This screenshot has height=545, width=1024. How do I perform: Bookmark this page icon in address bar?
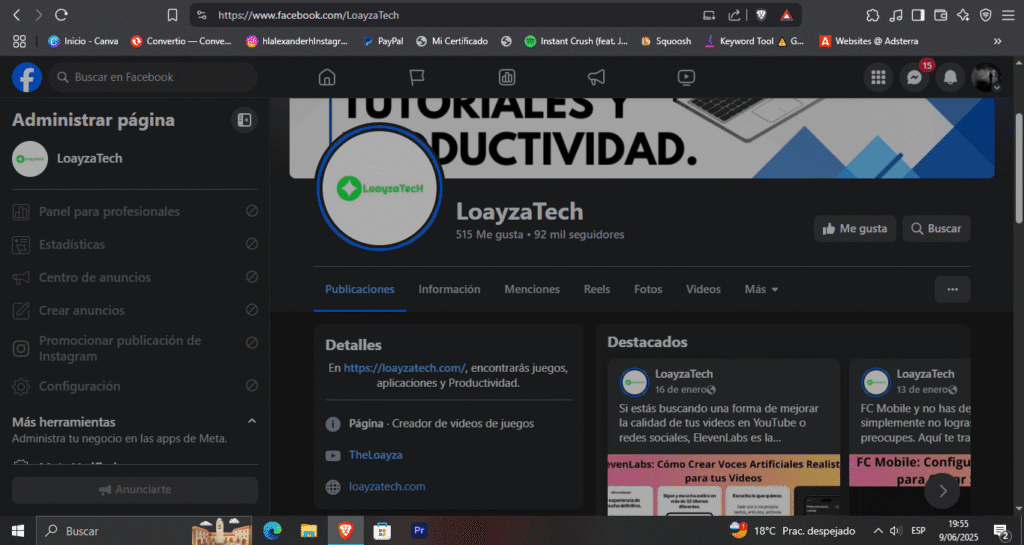click(x=172, y=14)
